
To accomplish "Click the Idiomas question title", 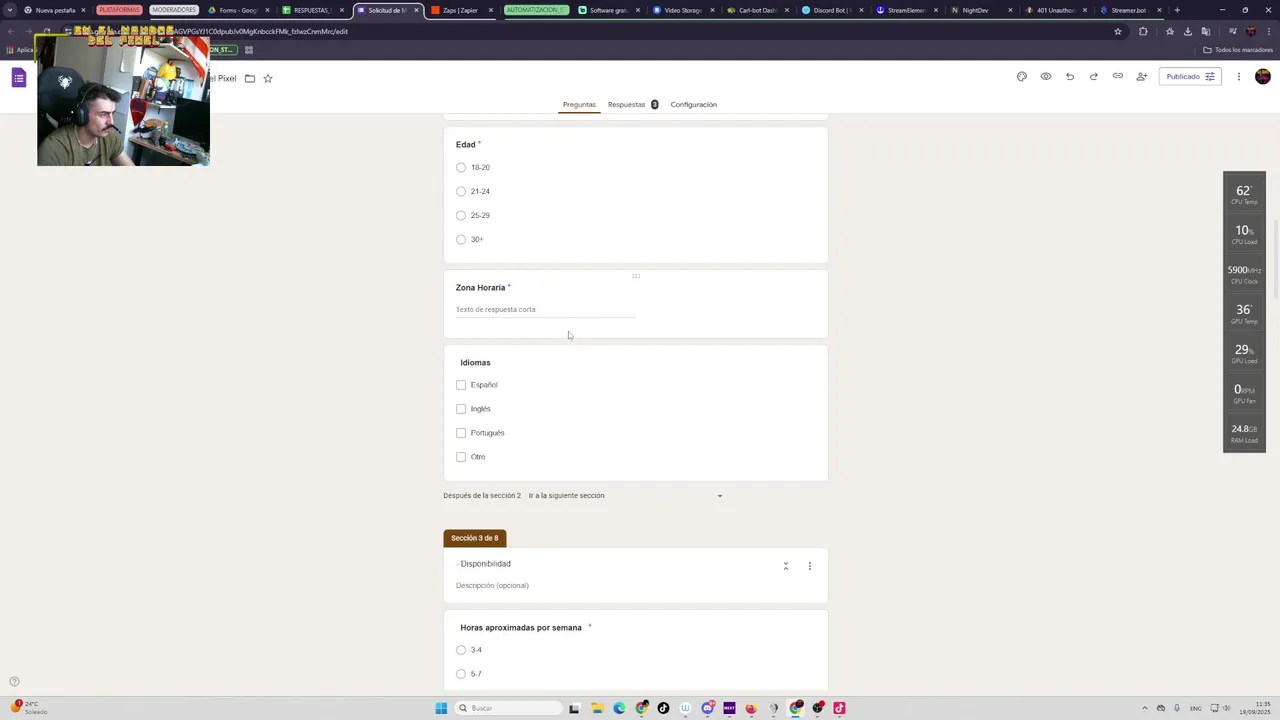I will [475, 363].
